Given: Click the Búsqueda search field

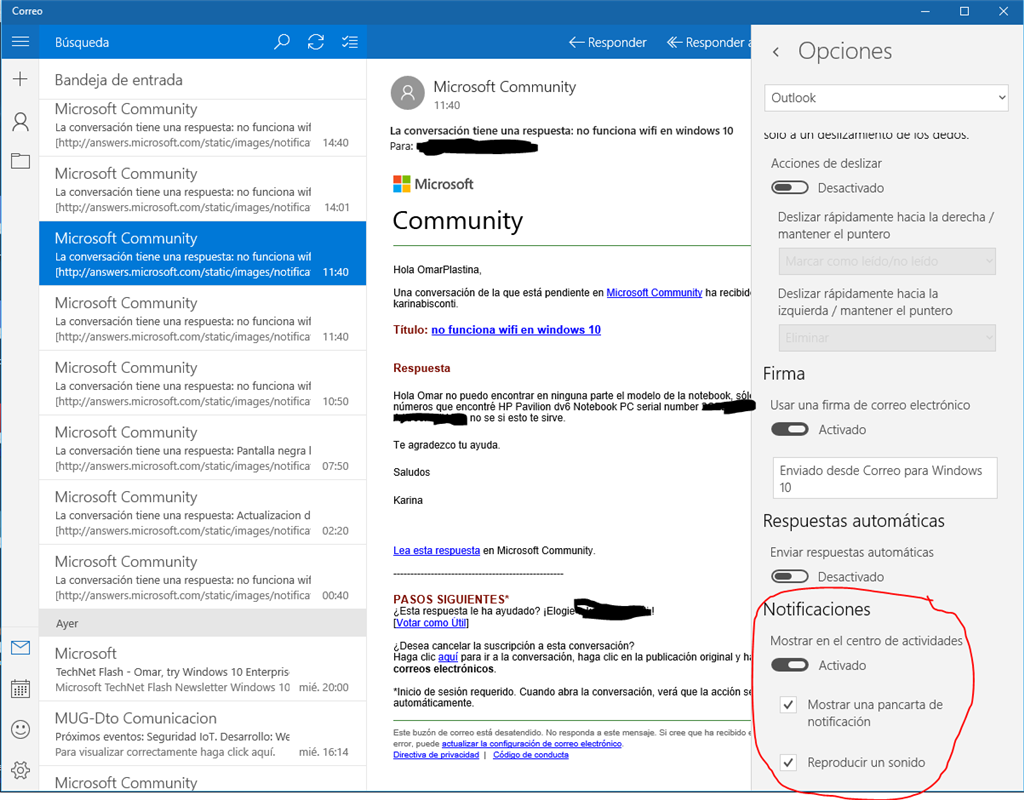Looking at the screenshot, I should 157,42.
